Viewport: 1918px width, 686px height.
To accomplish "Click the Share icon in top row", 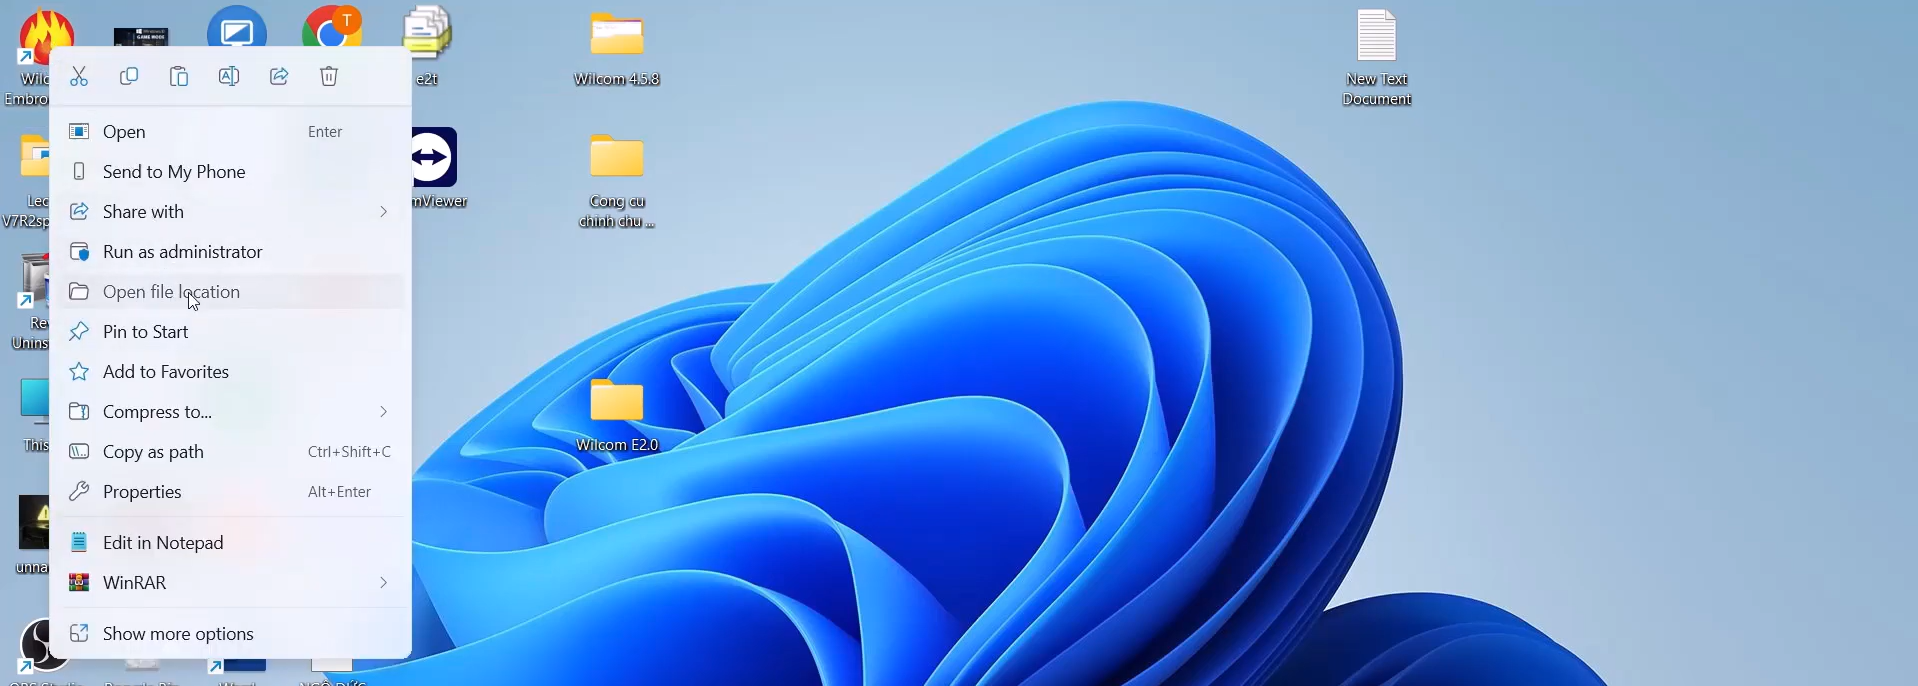I will tap(279, 77).
